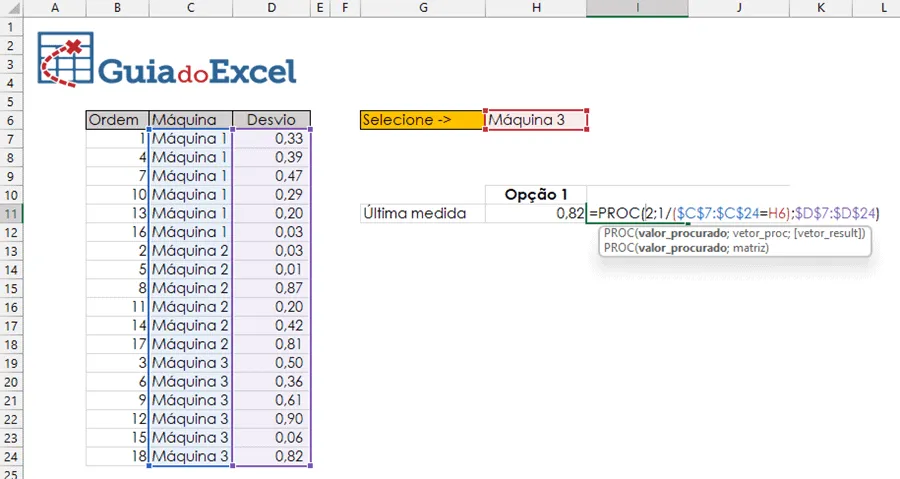Image resolution: width=900 pixels, height=479 pixels.
Task: Select Desvio cell with value 0,36
Action: click(271, 381)
